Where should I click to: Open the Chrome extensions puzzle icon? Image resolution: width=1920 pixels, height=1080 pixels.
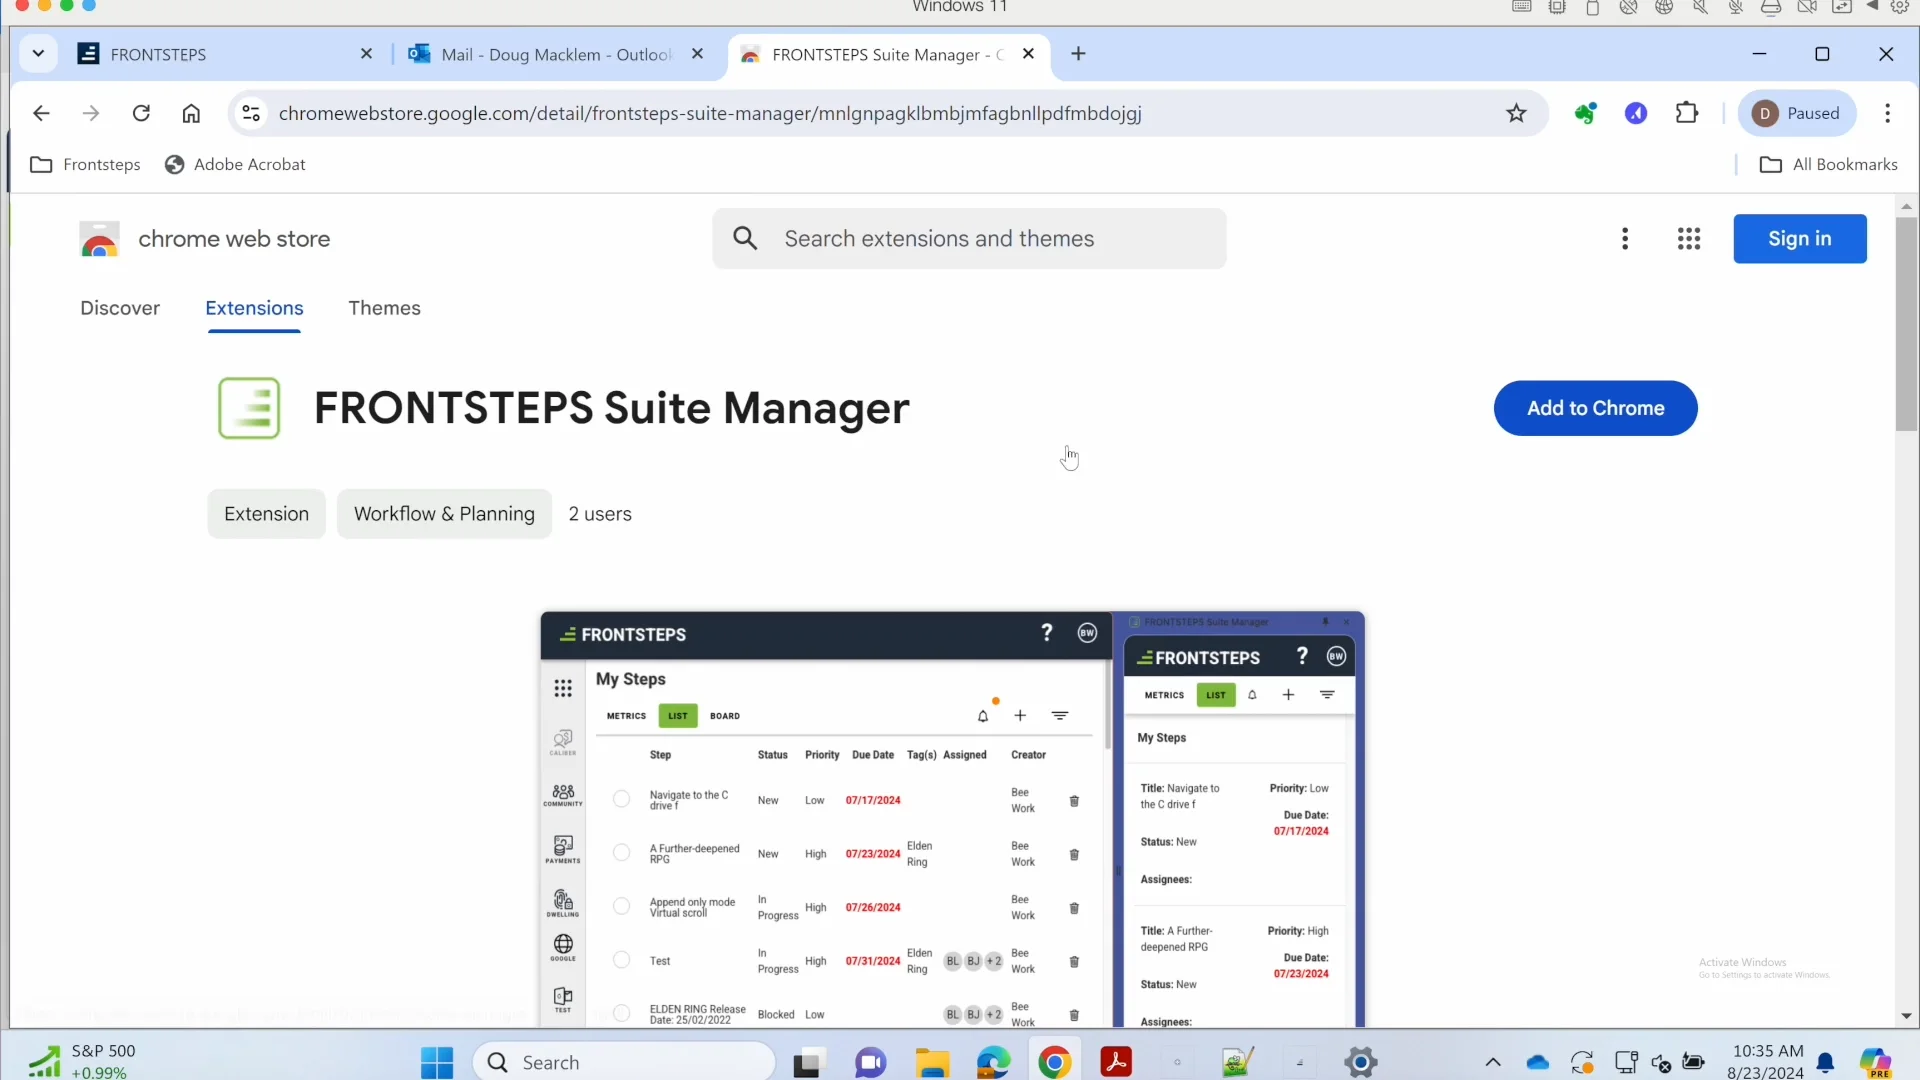click(1687, 113)
